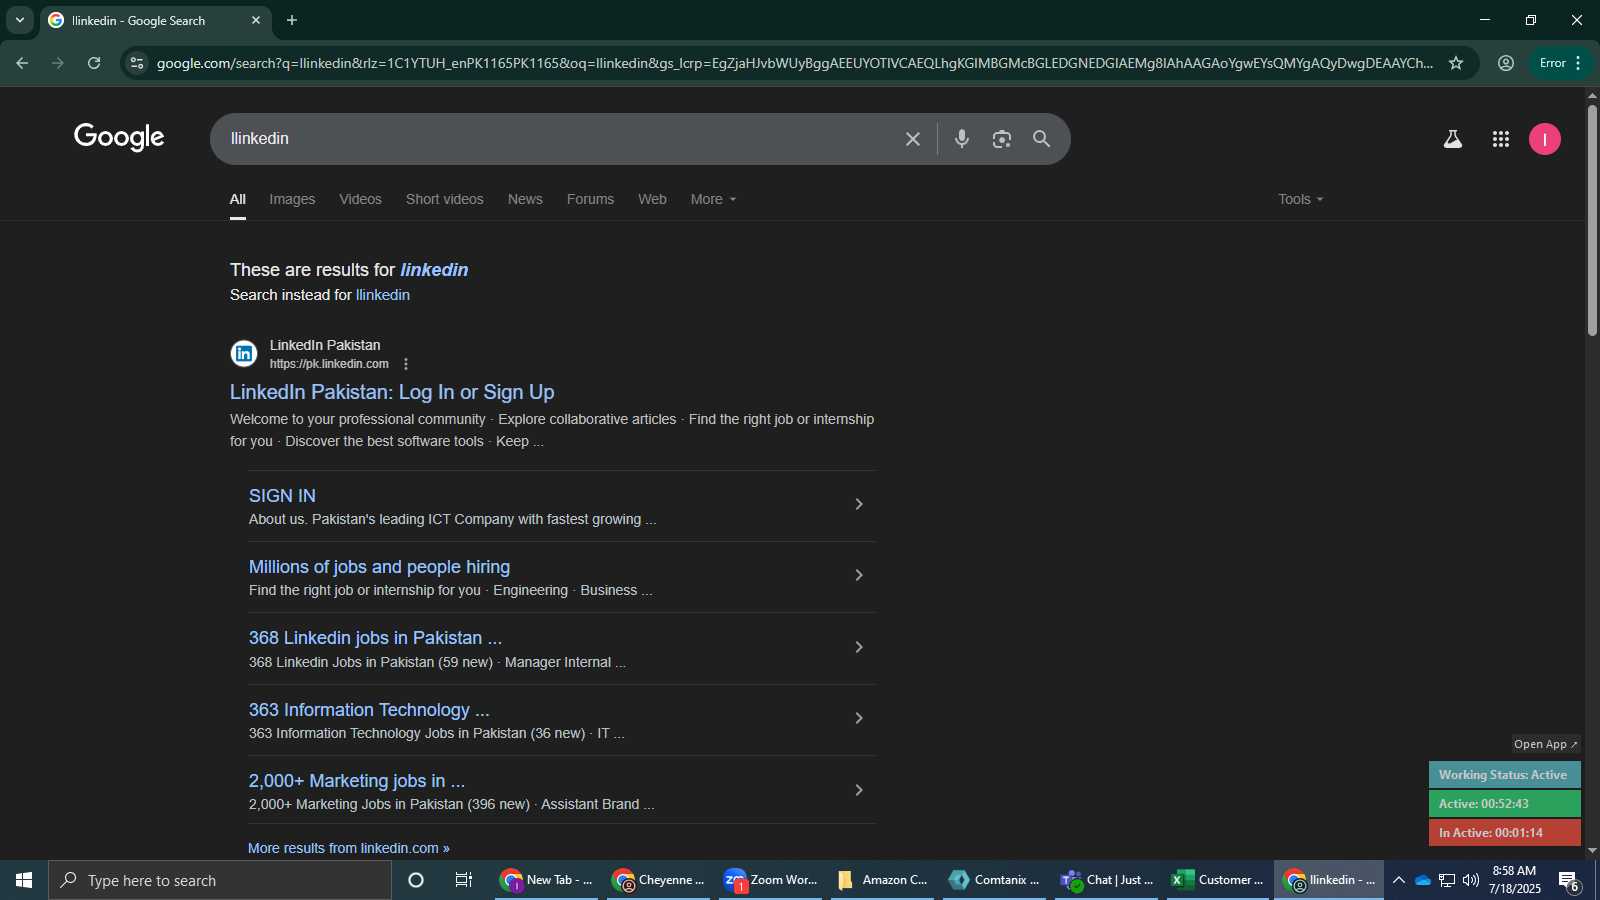Close the llinkedin Google Search tab
1600x900 pixels.
click(x=256, y=20)
